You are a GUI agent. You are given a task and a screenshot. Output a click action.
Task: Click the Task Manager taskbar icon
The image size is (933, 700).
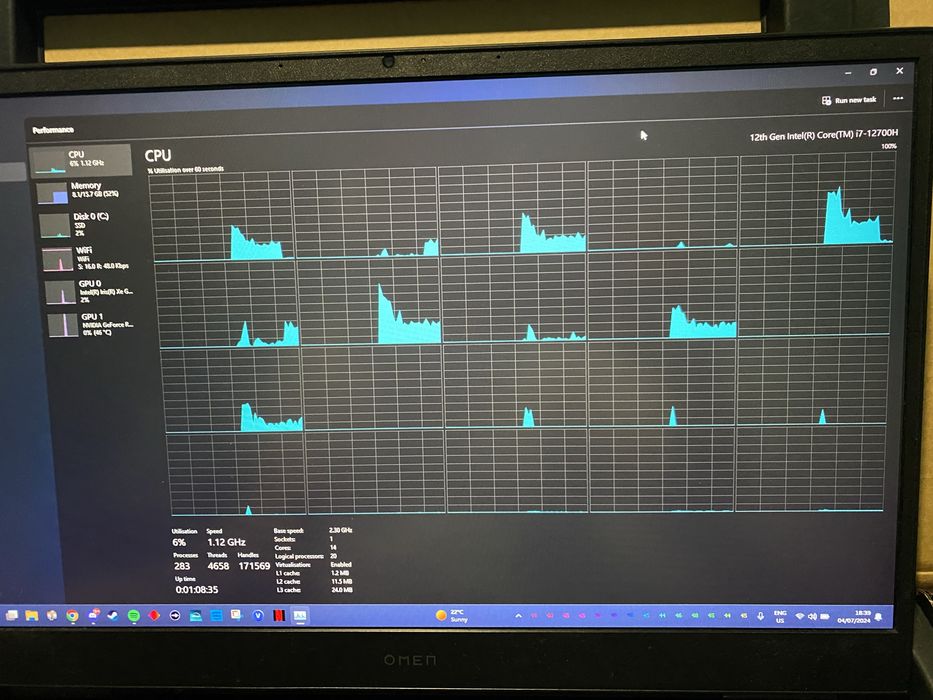(299, 615)
